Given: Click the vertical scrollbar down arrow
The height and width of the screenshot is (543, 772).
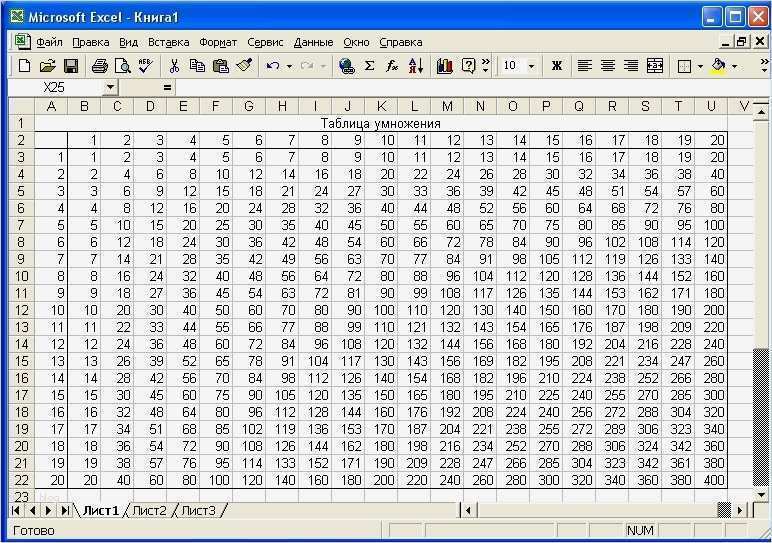Looking at the screenshot, I should coord(761,495).
